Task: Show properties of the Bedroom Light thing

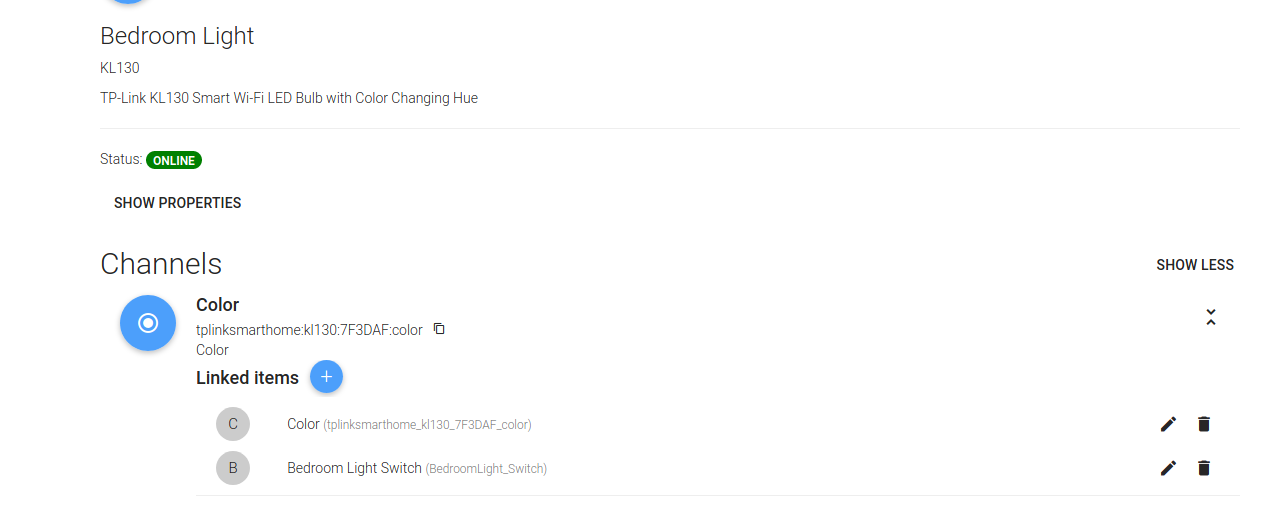Action: tap(178, 203)
